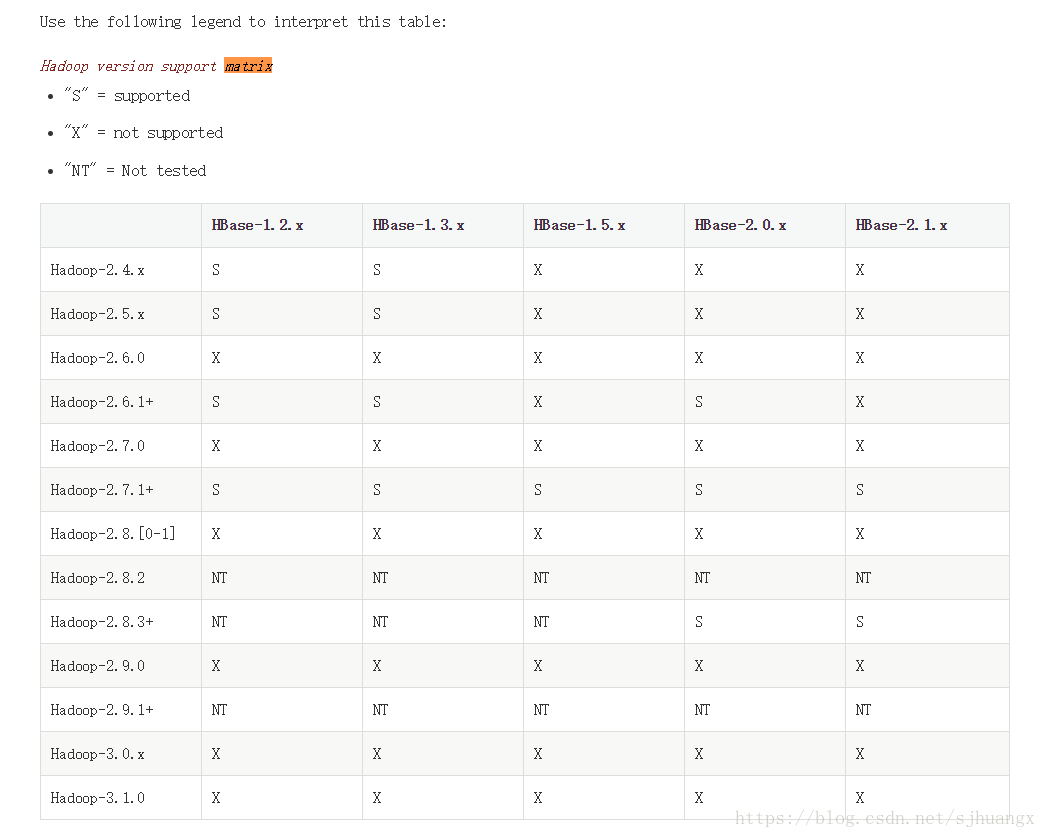Click the "Hadoop version support" heading text

pos(128,66)
